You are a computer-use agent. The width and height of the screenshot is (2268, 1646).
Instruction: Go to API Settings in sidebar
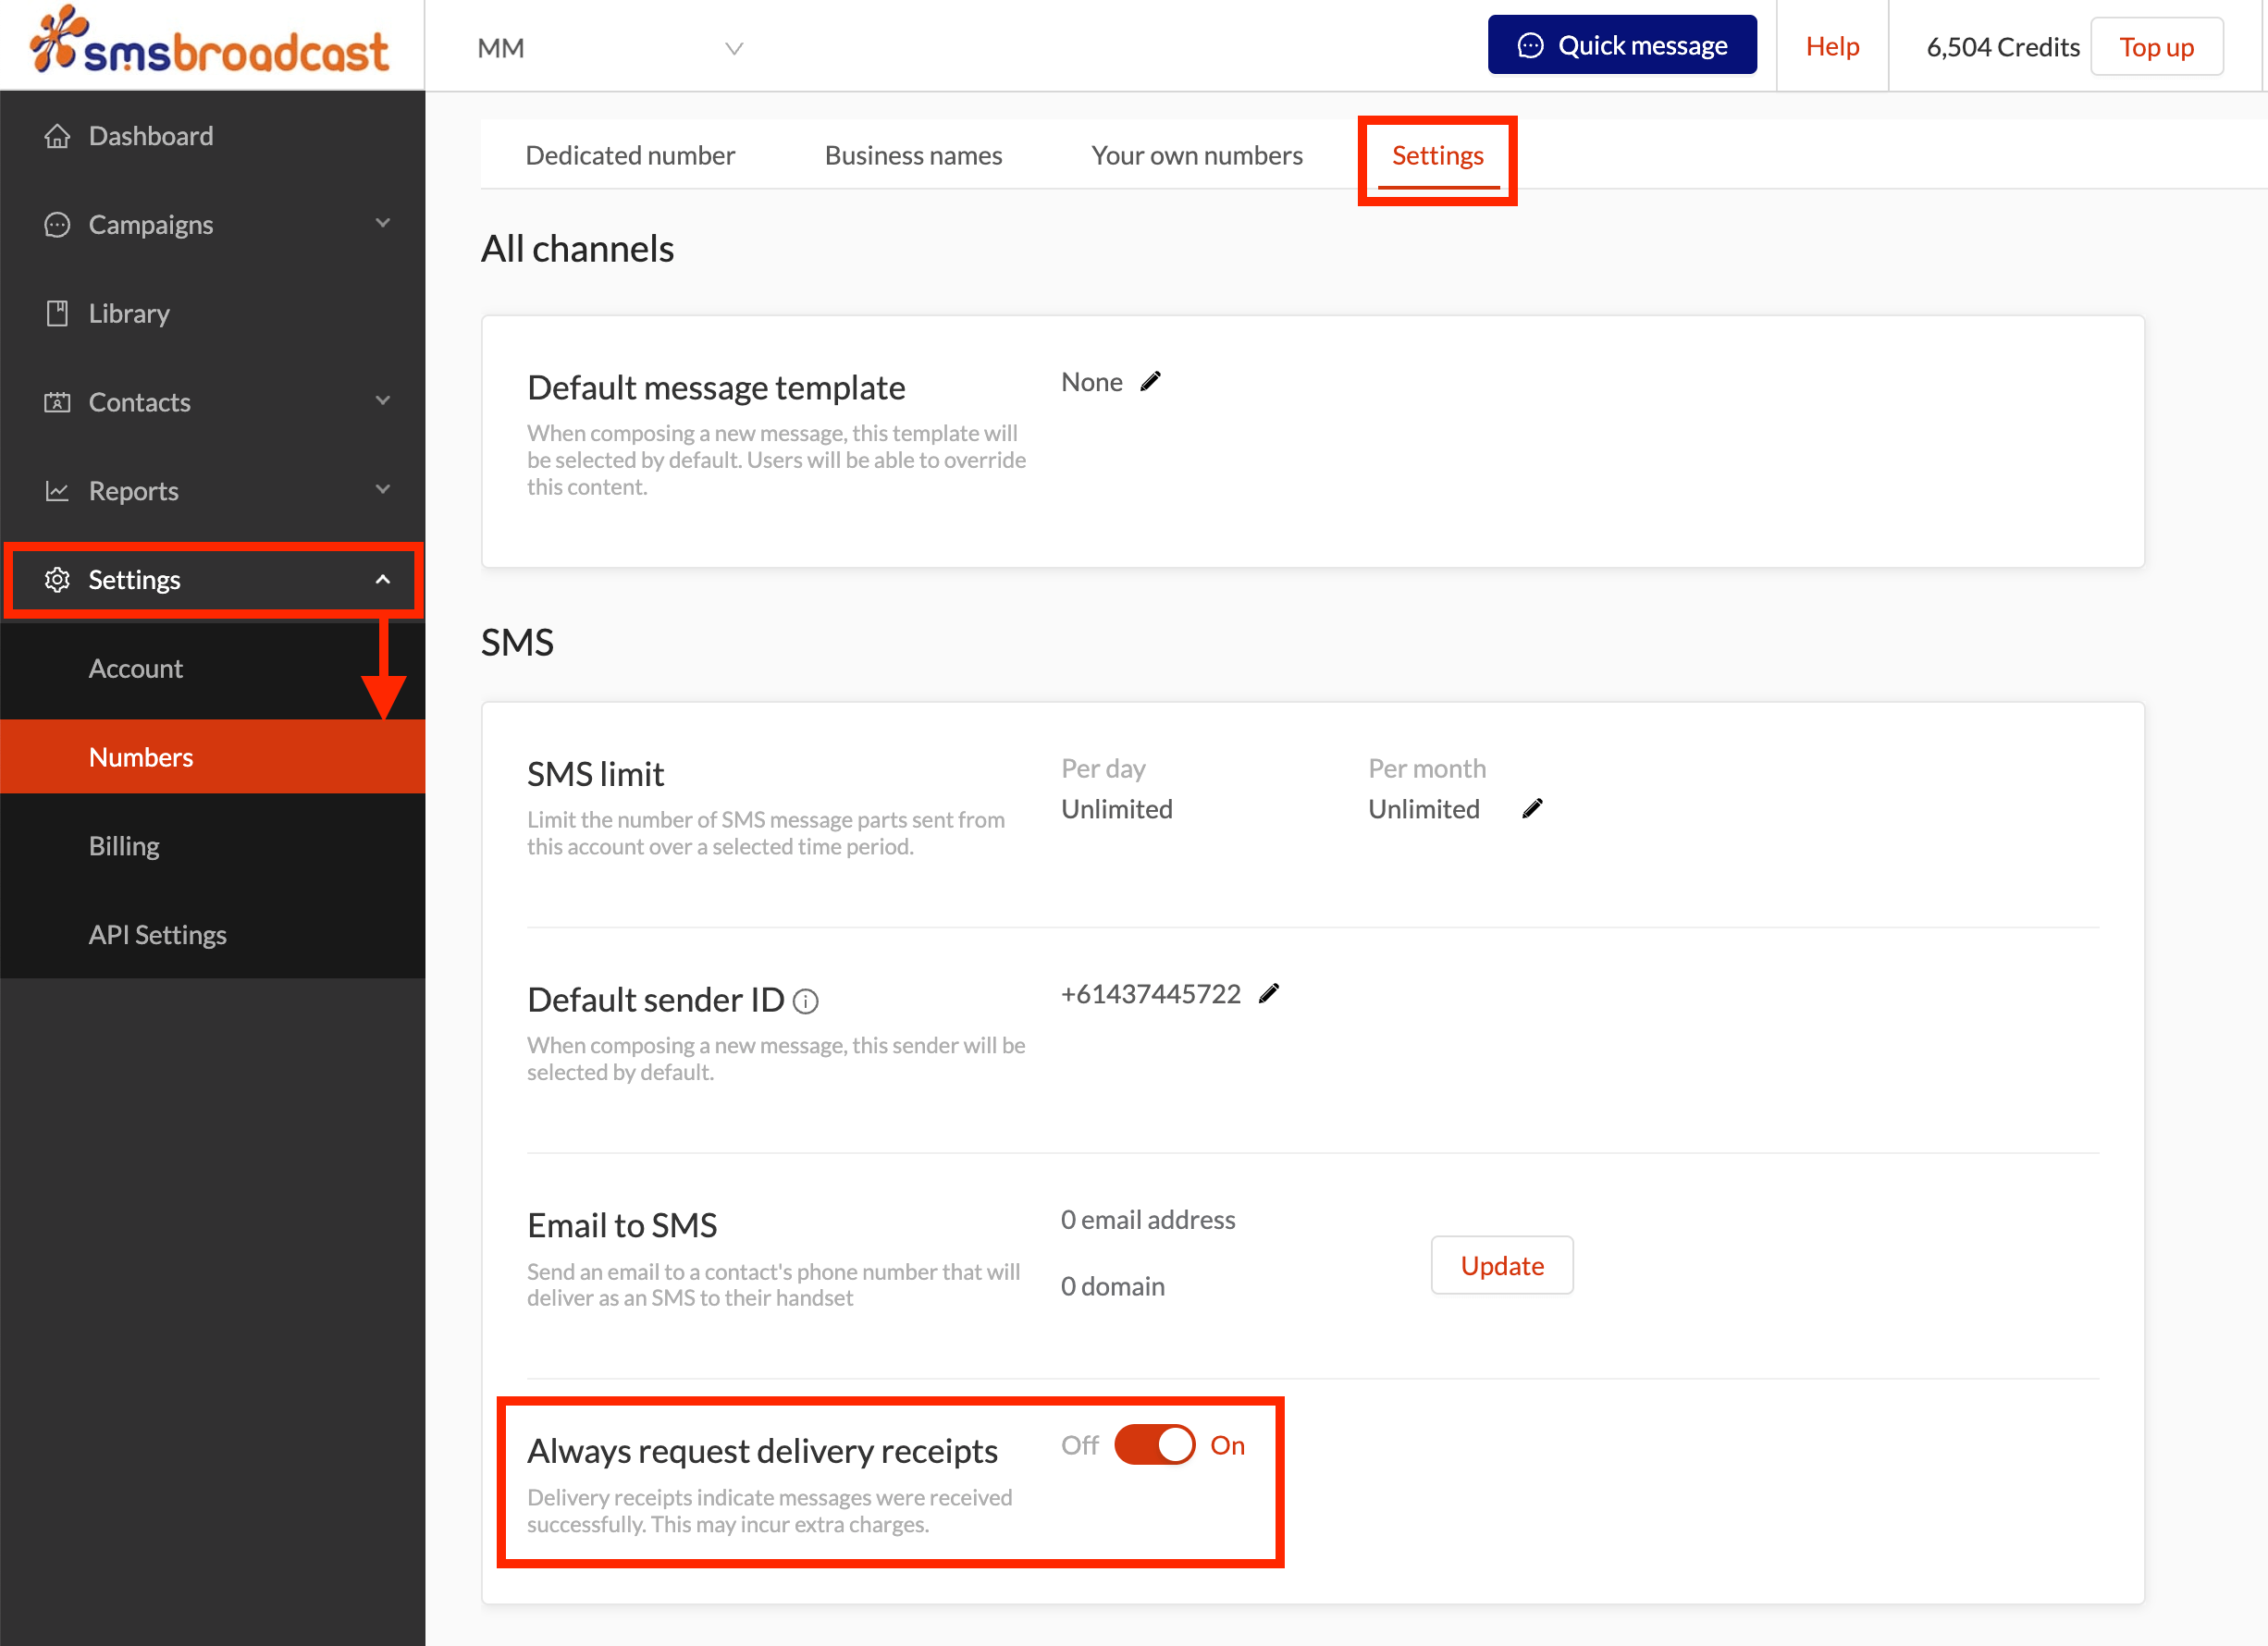[x=158, y=934]
